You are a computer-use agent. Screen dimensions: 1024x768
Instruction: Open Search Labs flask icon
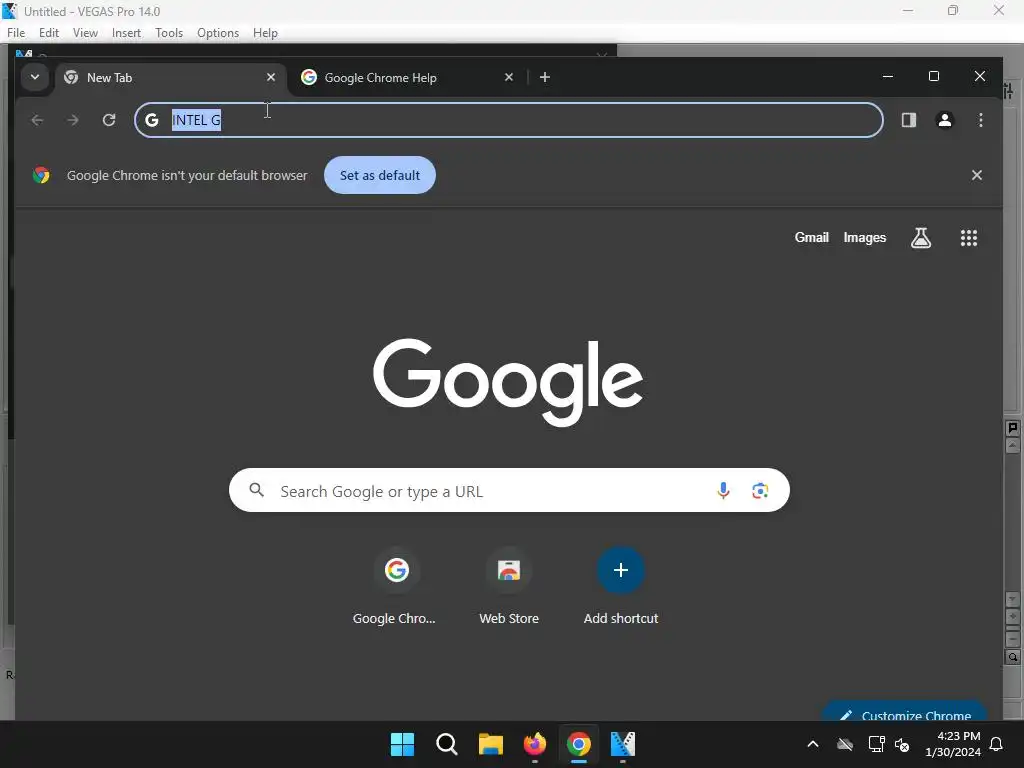point(921,238)
